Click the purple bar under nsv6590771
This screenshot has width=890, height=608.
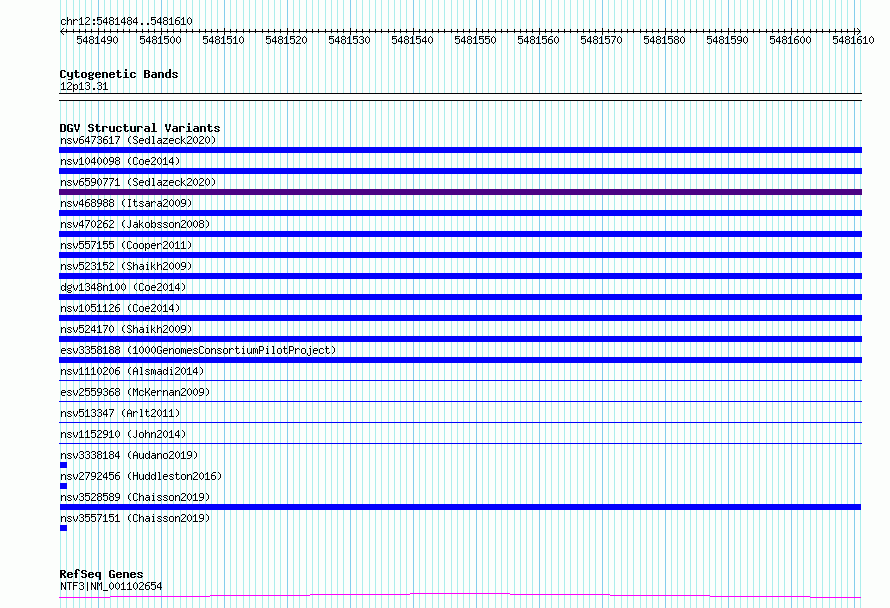tap(460, 192)
